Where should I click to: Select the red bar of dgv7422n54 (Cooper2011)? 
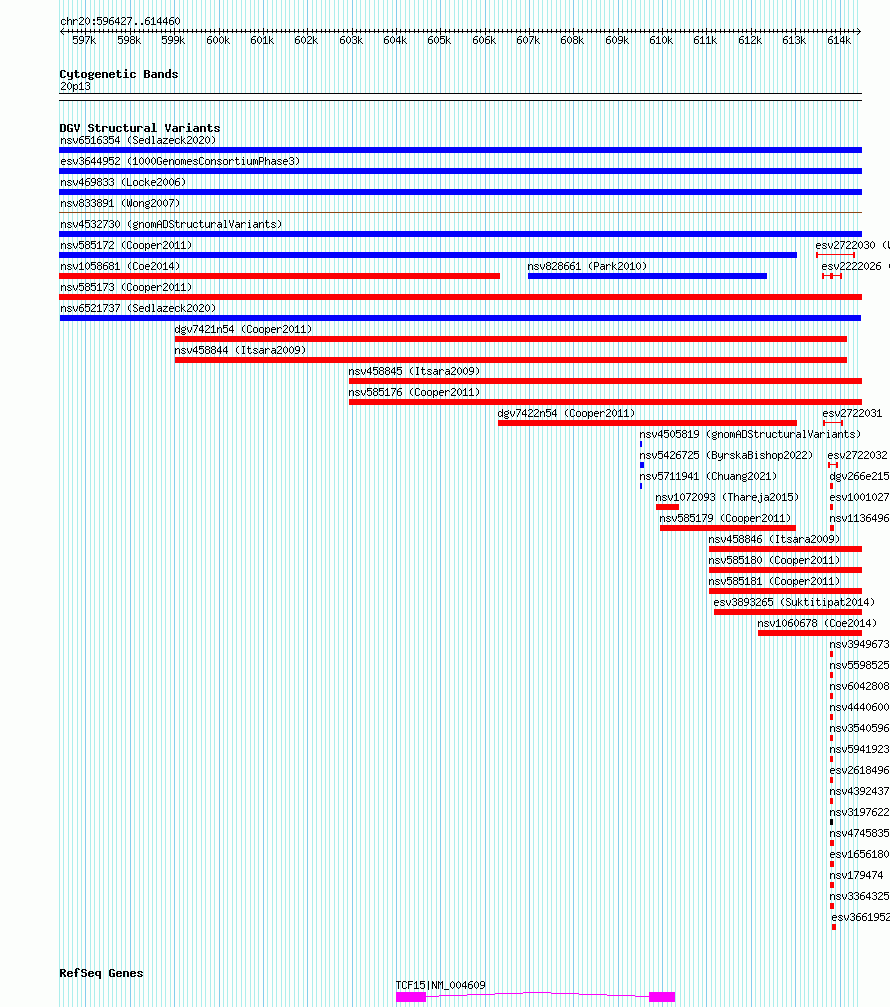click(x=647, y=423)
